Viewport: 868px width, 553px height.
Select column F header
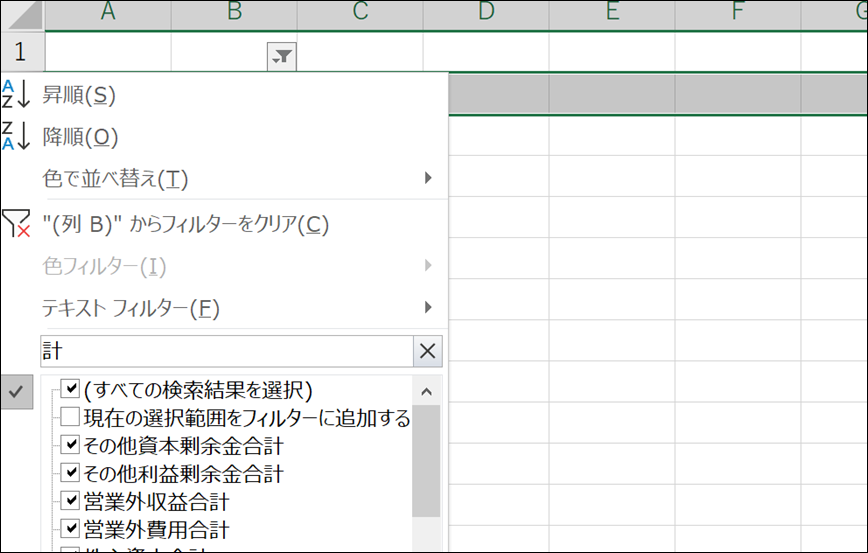tap(738, 13)
